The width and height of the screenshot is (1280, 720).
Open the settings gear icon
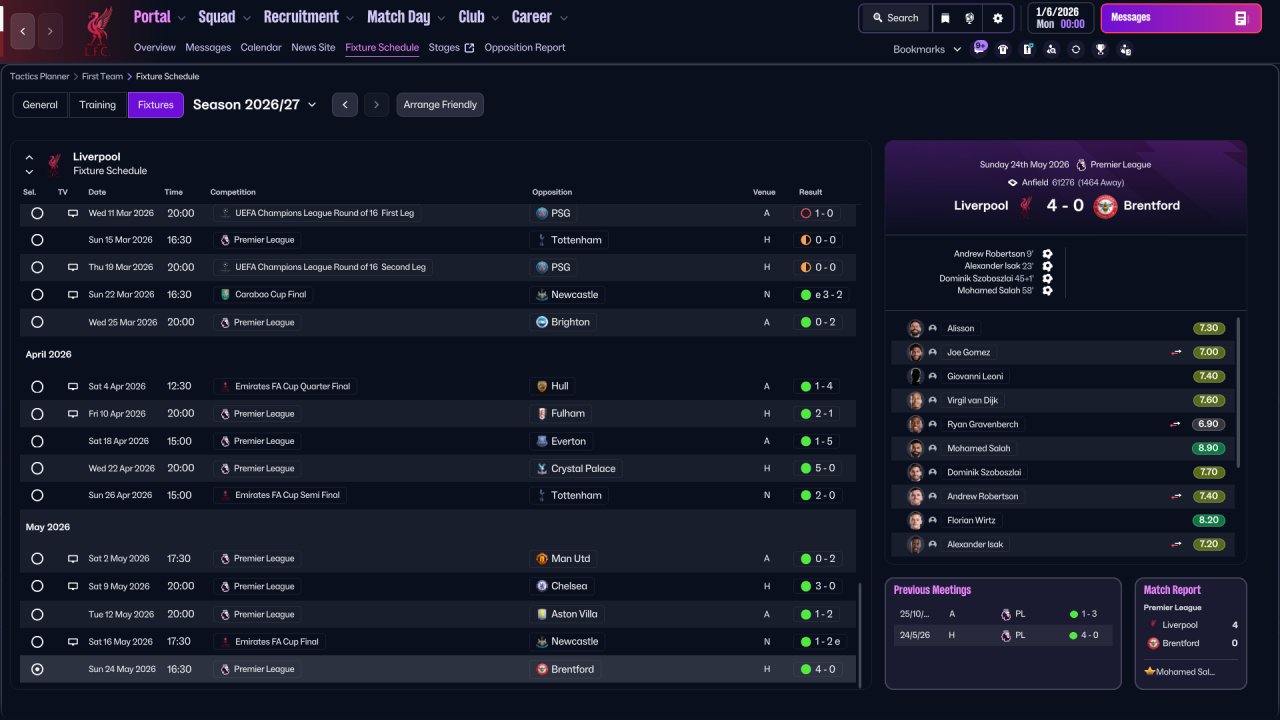[x=998, y=18]
